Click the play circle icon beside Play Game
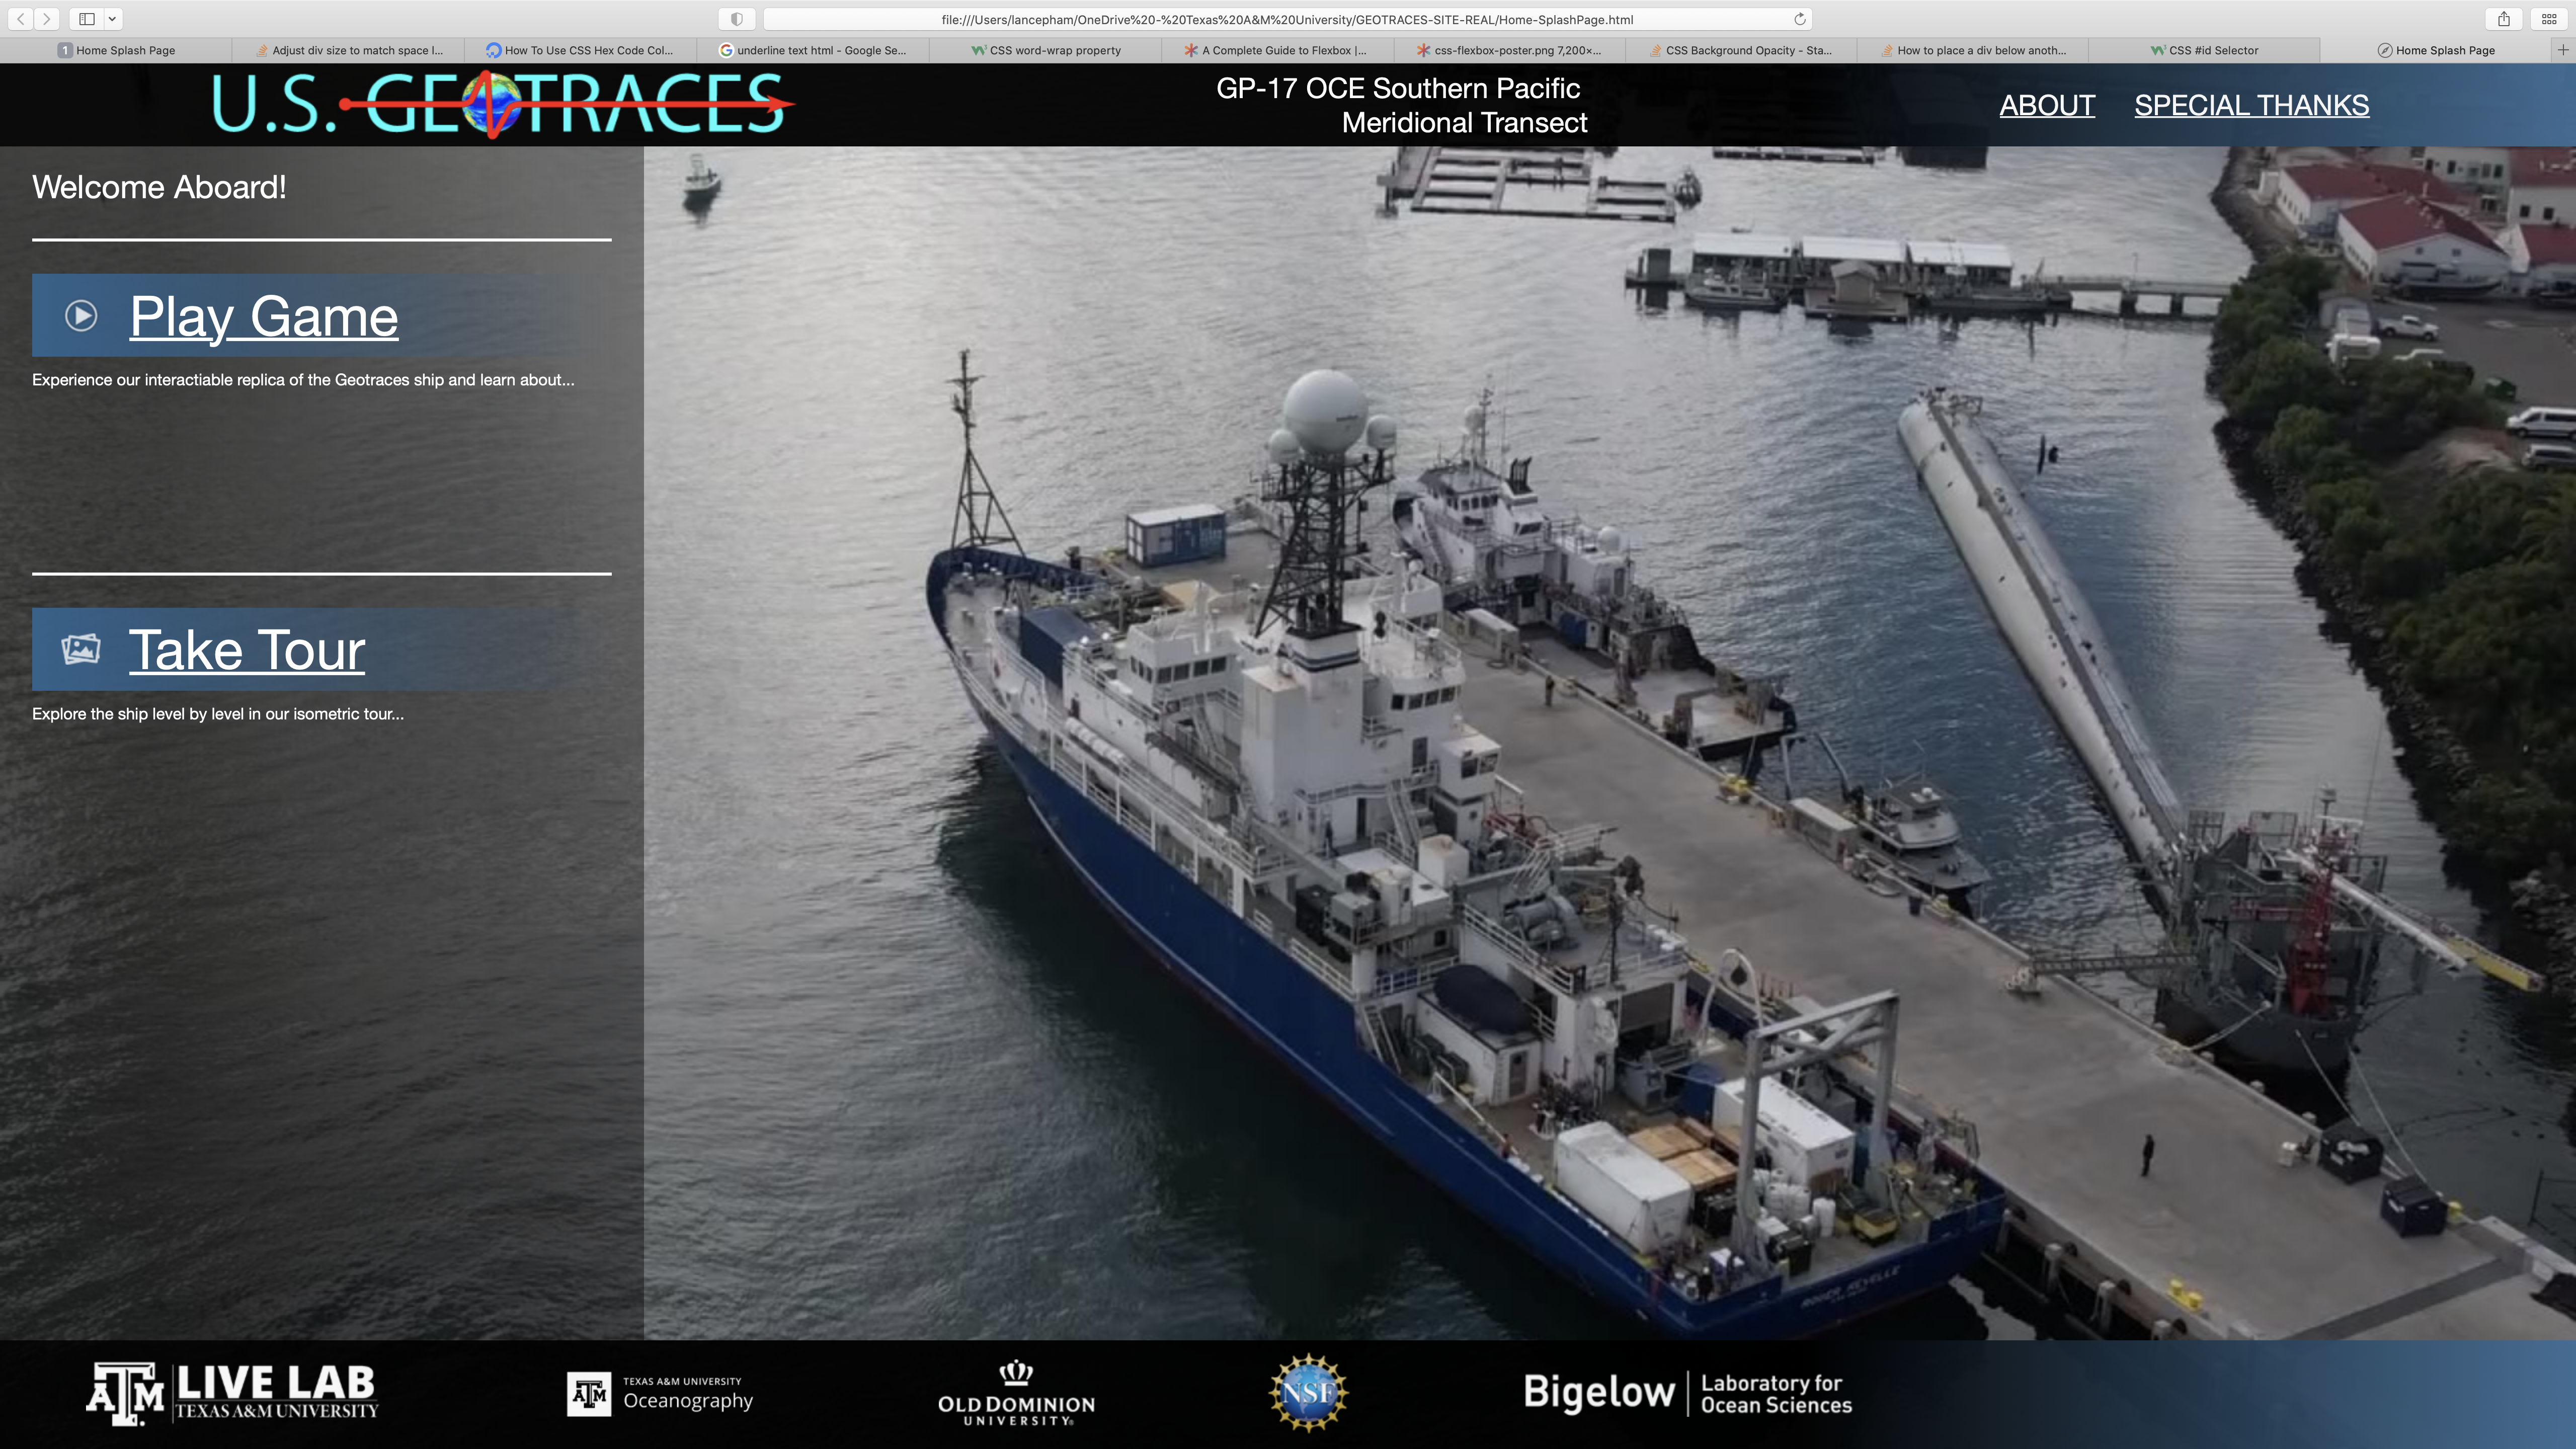Screen dimensions: 2576x1449 [x=81, y=316]
